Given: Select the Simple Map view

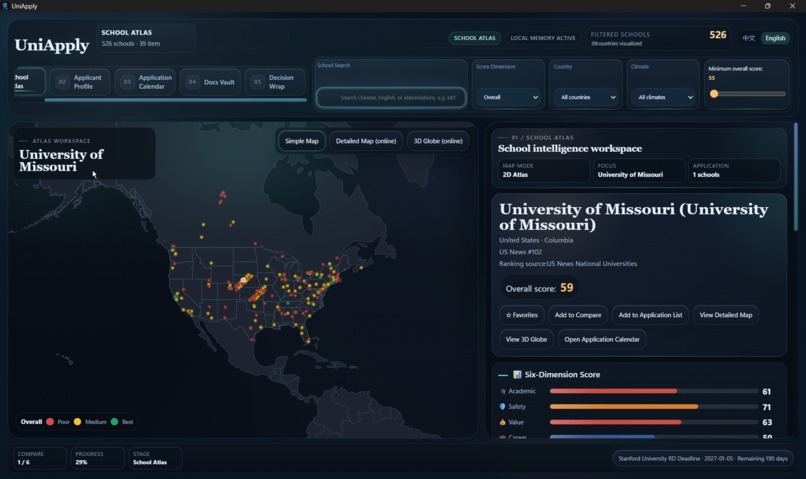Looking at the screenshot, I should point(302,141).
